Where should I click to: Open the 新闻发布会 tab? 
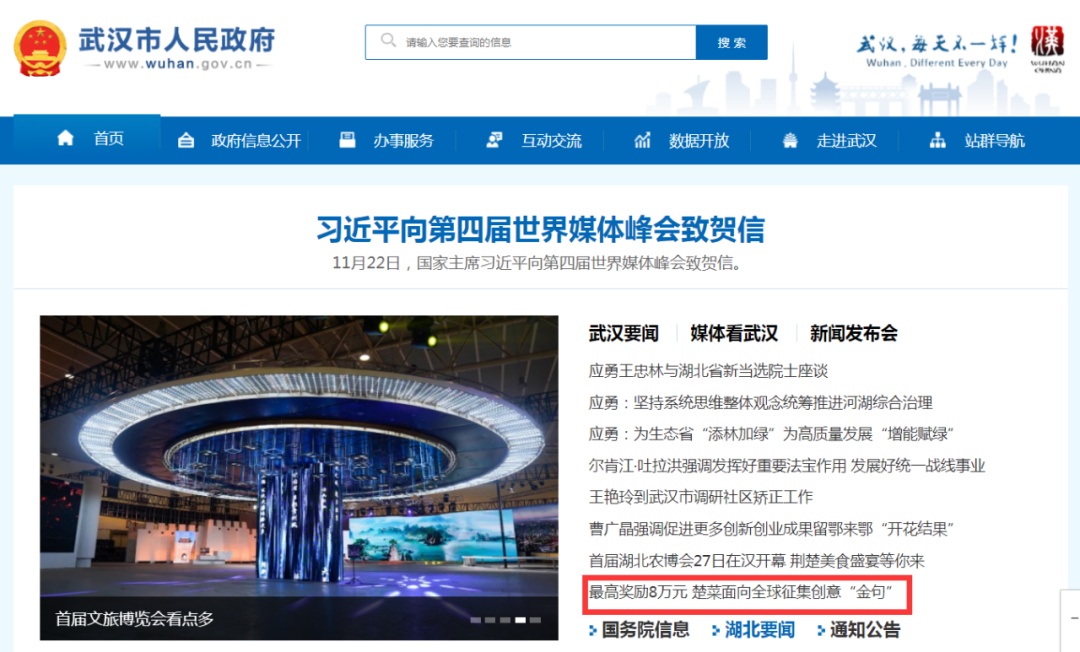pos(853,333)
